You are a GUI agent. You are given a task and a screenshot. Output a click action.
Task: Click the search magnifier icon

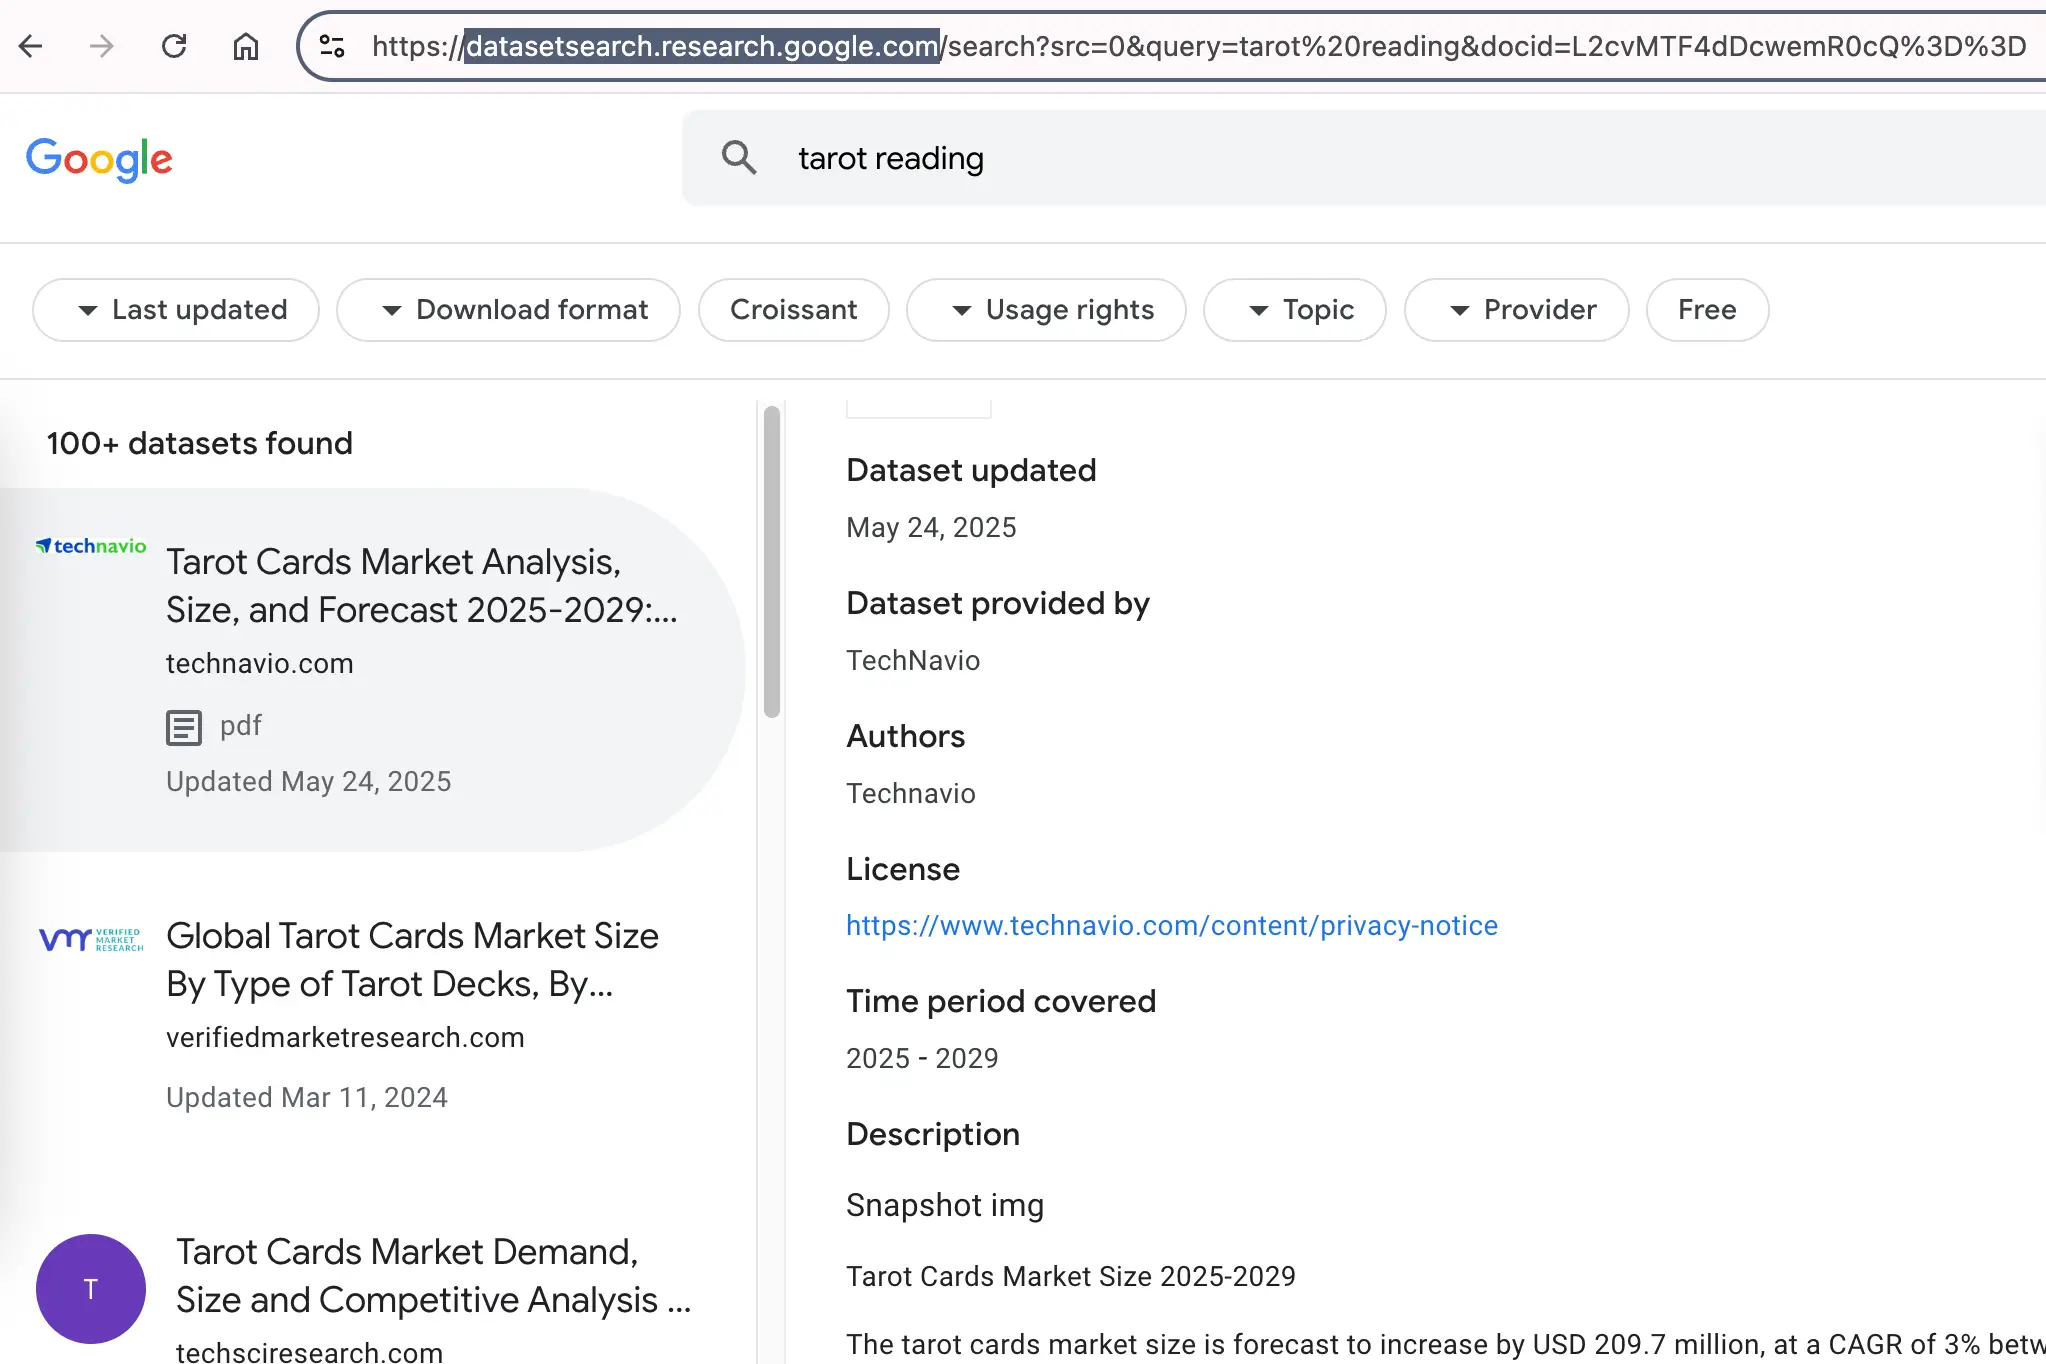(x=739, y=158)
